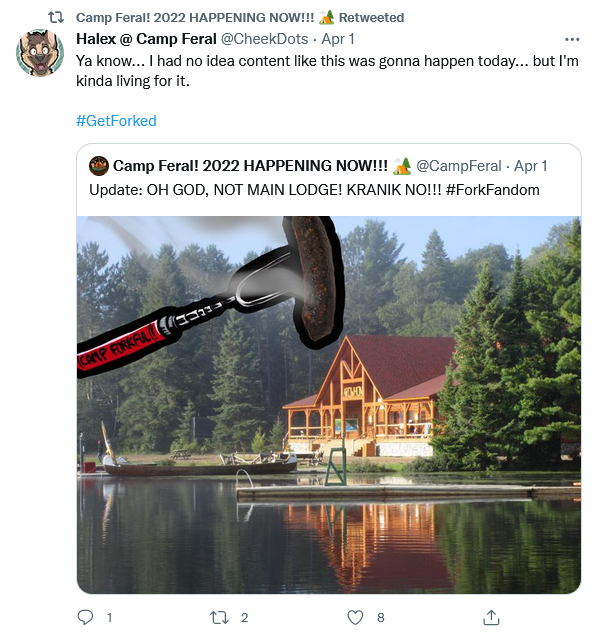Image resolution: width=598 pixels, height=638 pixels.
Task: Open the @CheekDots handle profile
Action: click(x=264, y=39)
